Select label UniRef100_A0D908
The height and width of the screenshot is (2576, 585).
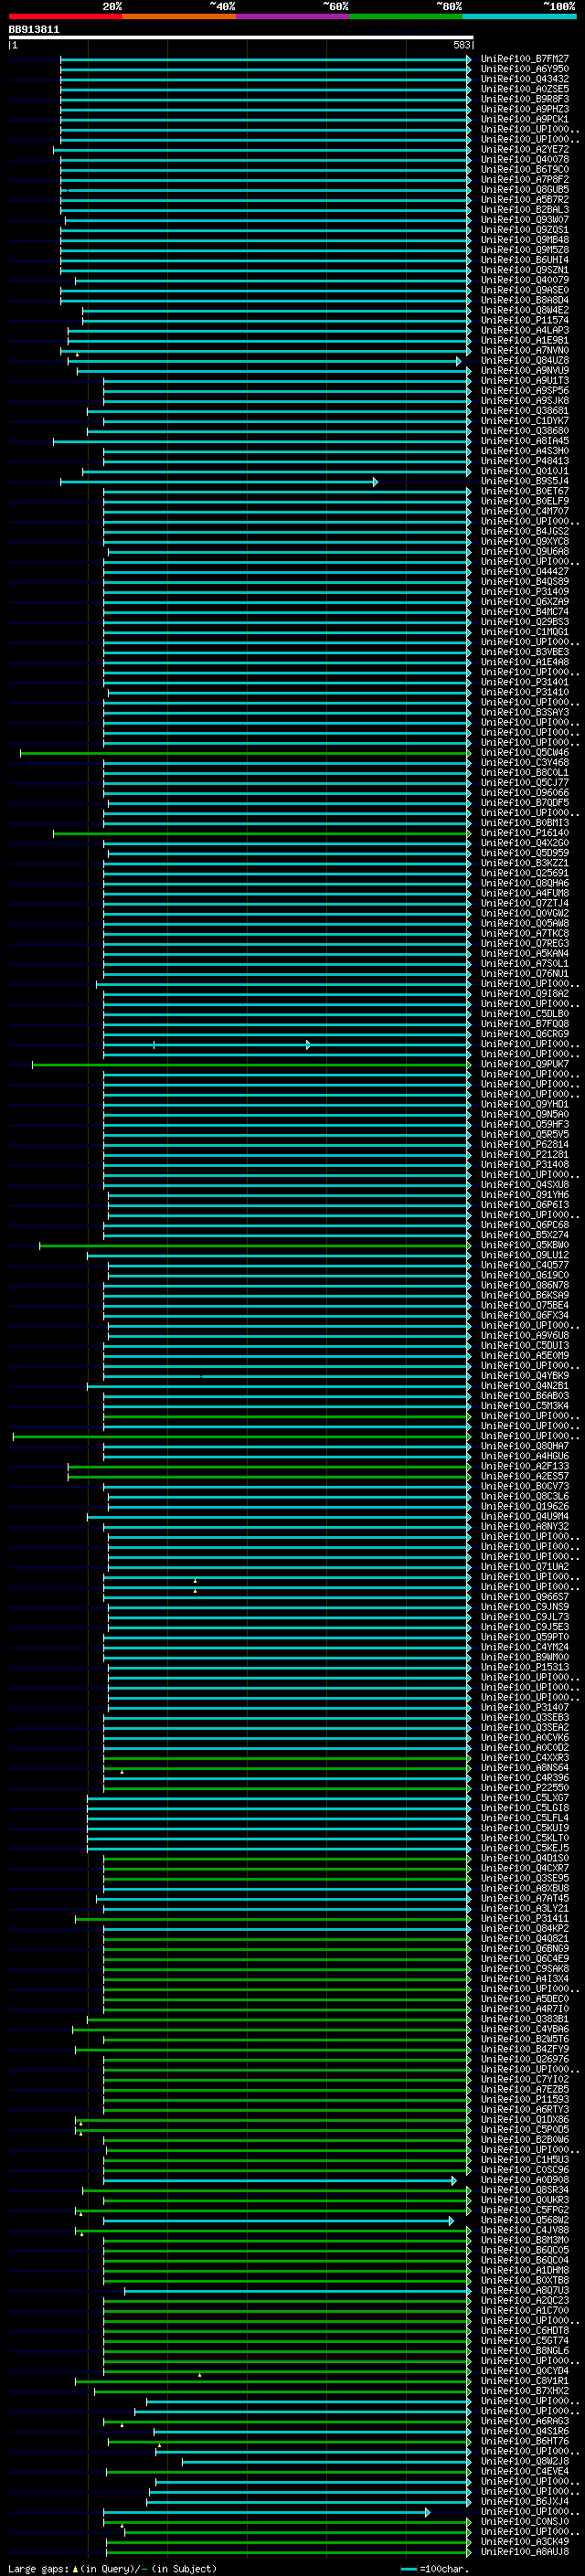pos(525,2180)
